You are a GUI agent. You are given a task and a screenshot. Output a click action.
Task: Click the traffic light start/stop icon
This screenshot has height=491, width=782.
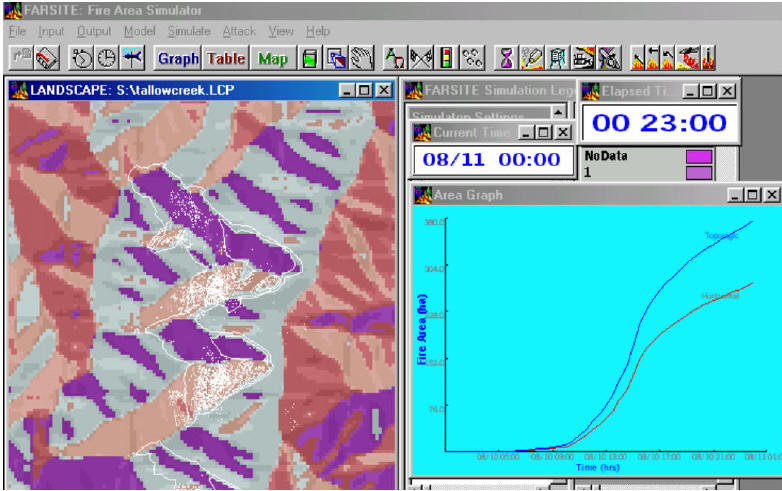coord(446,58)
